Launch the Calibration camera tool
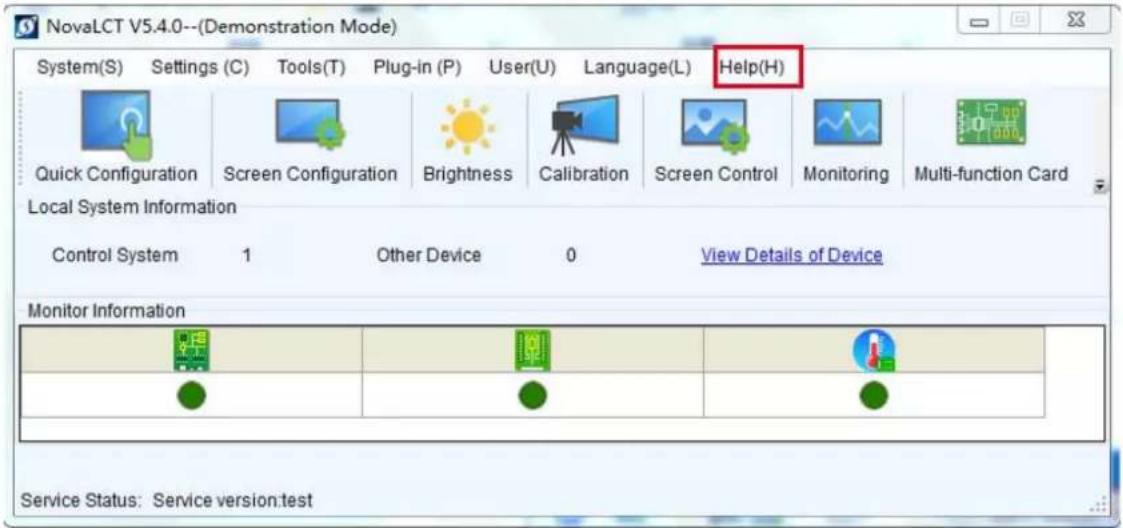Viewport: 1123px width, 528px height. [x=584, y=138]
